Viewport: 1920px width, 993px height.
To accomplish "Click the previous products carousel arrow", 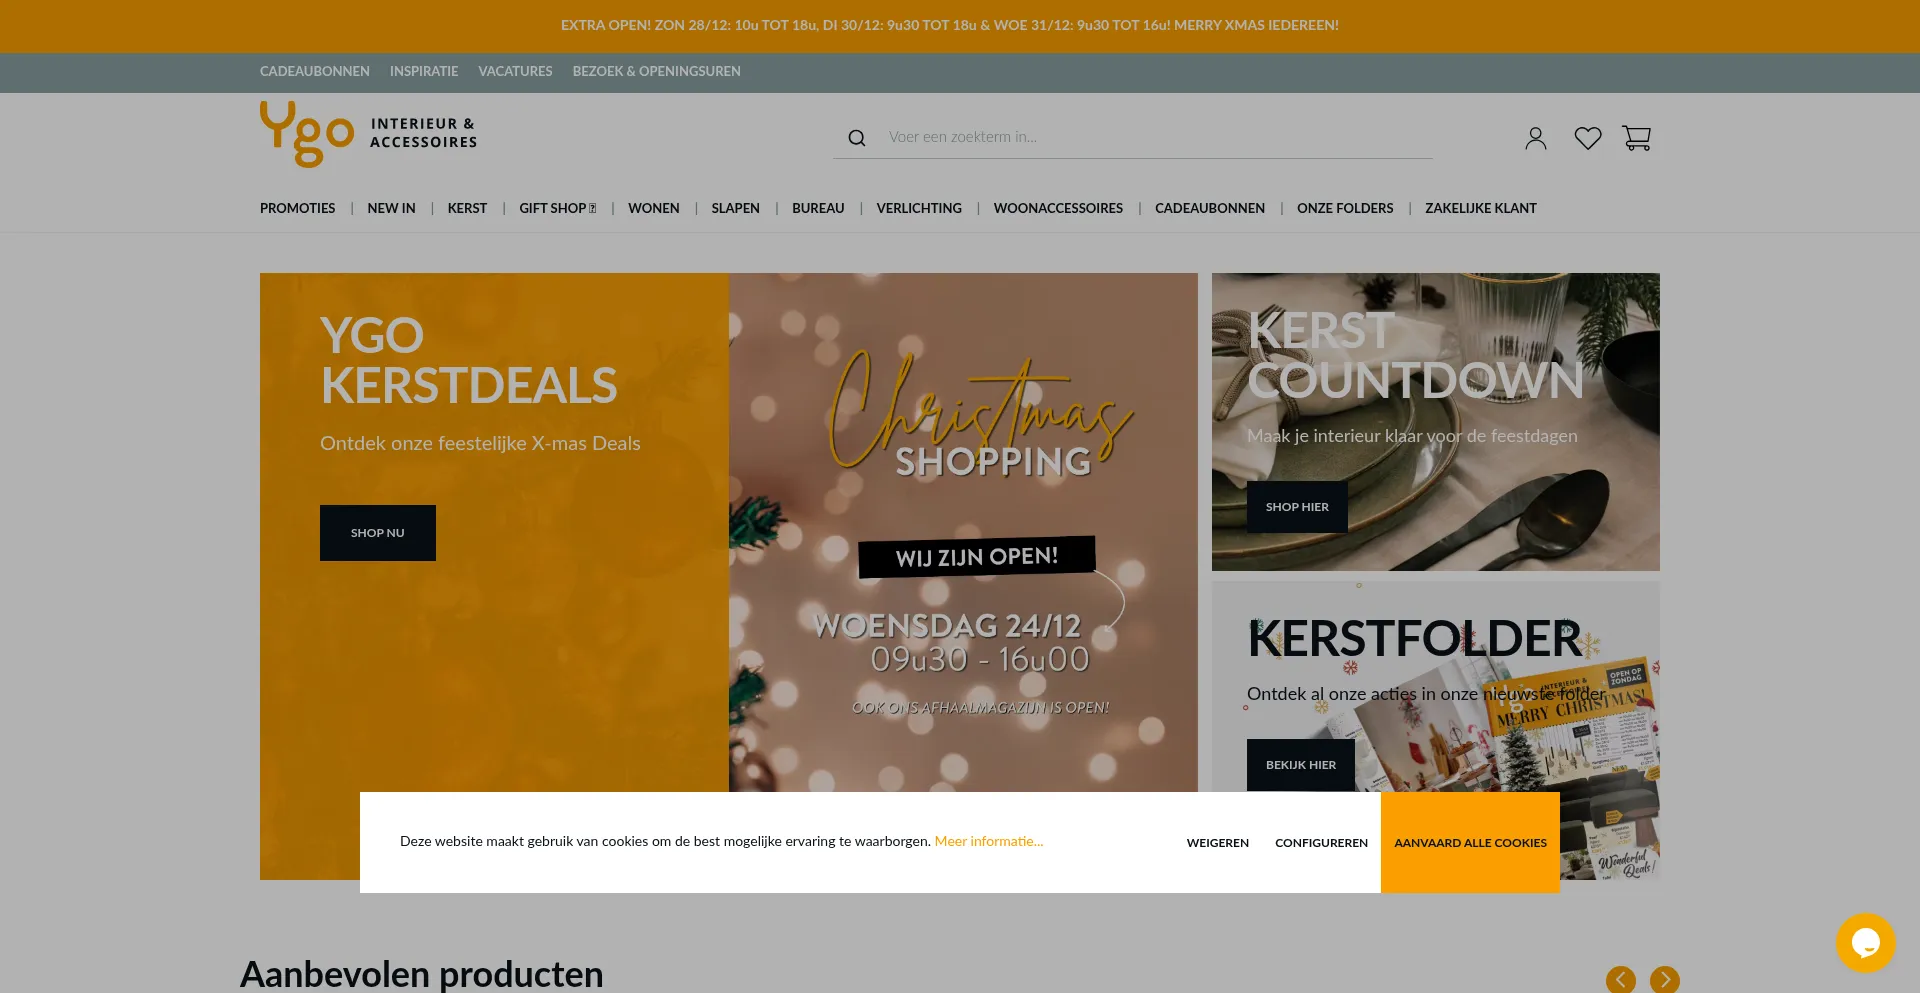I will pos(1621,980).
